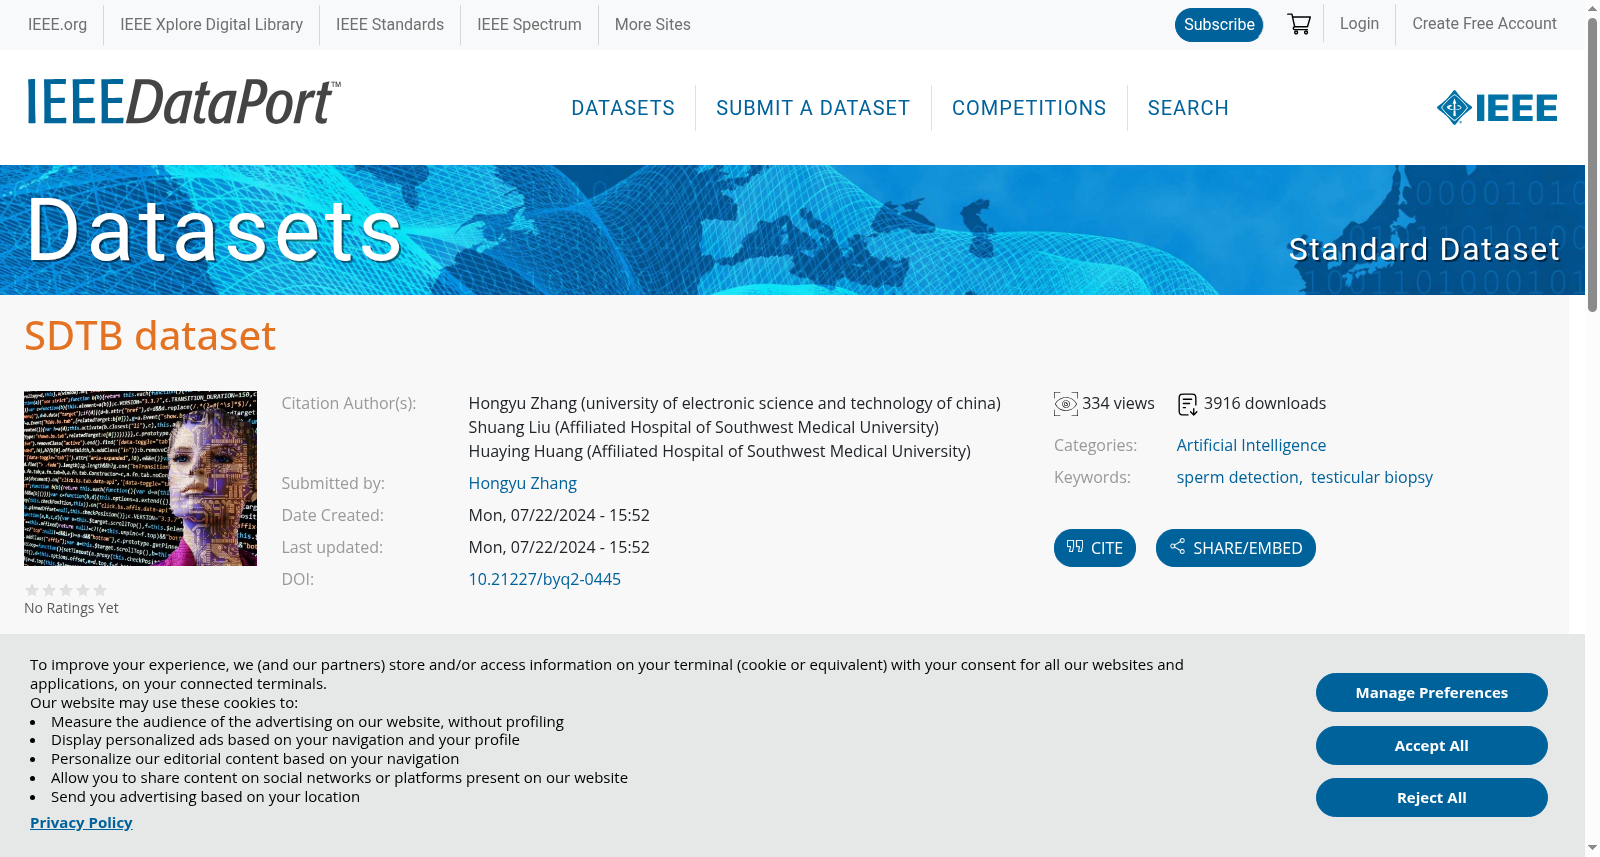
Task: Click the scrollbar up arrow
Action: (x=1592, y=8)
